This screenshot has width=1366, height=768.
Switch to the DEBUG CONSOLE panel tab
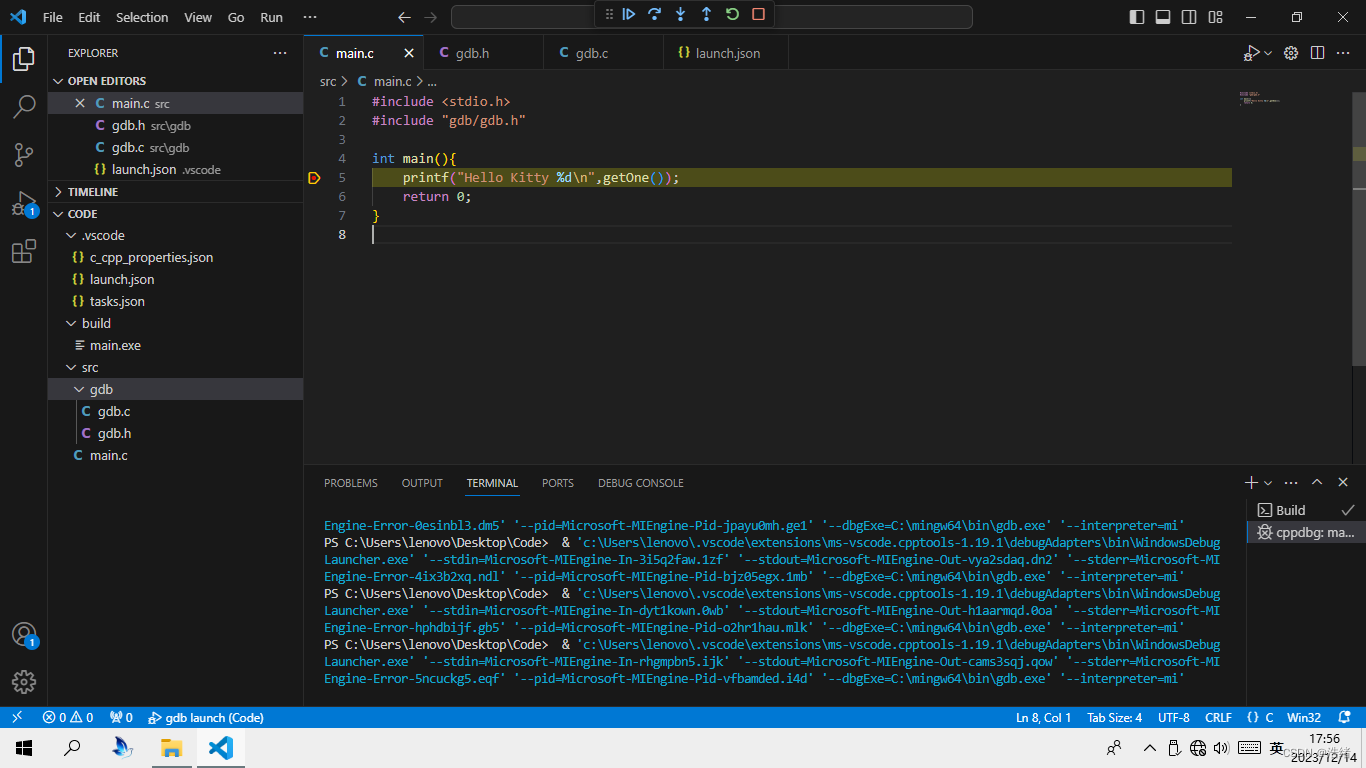coord(640,483)
